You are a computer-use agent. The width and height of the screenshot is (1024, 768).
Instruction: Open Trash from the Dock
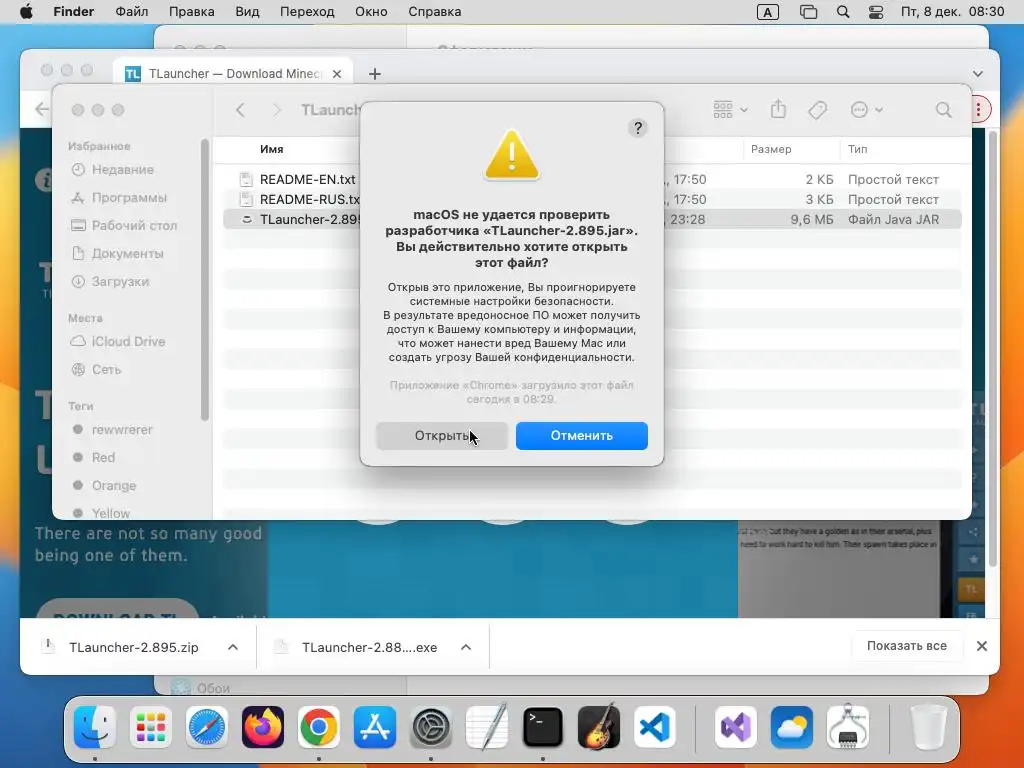pyautogui.click(x=928, y=726)
